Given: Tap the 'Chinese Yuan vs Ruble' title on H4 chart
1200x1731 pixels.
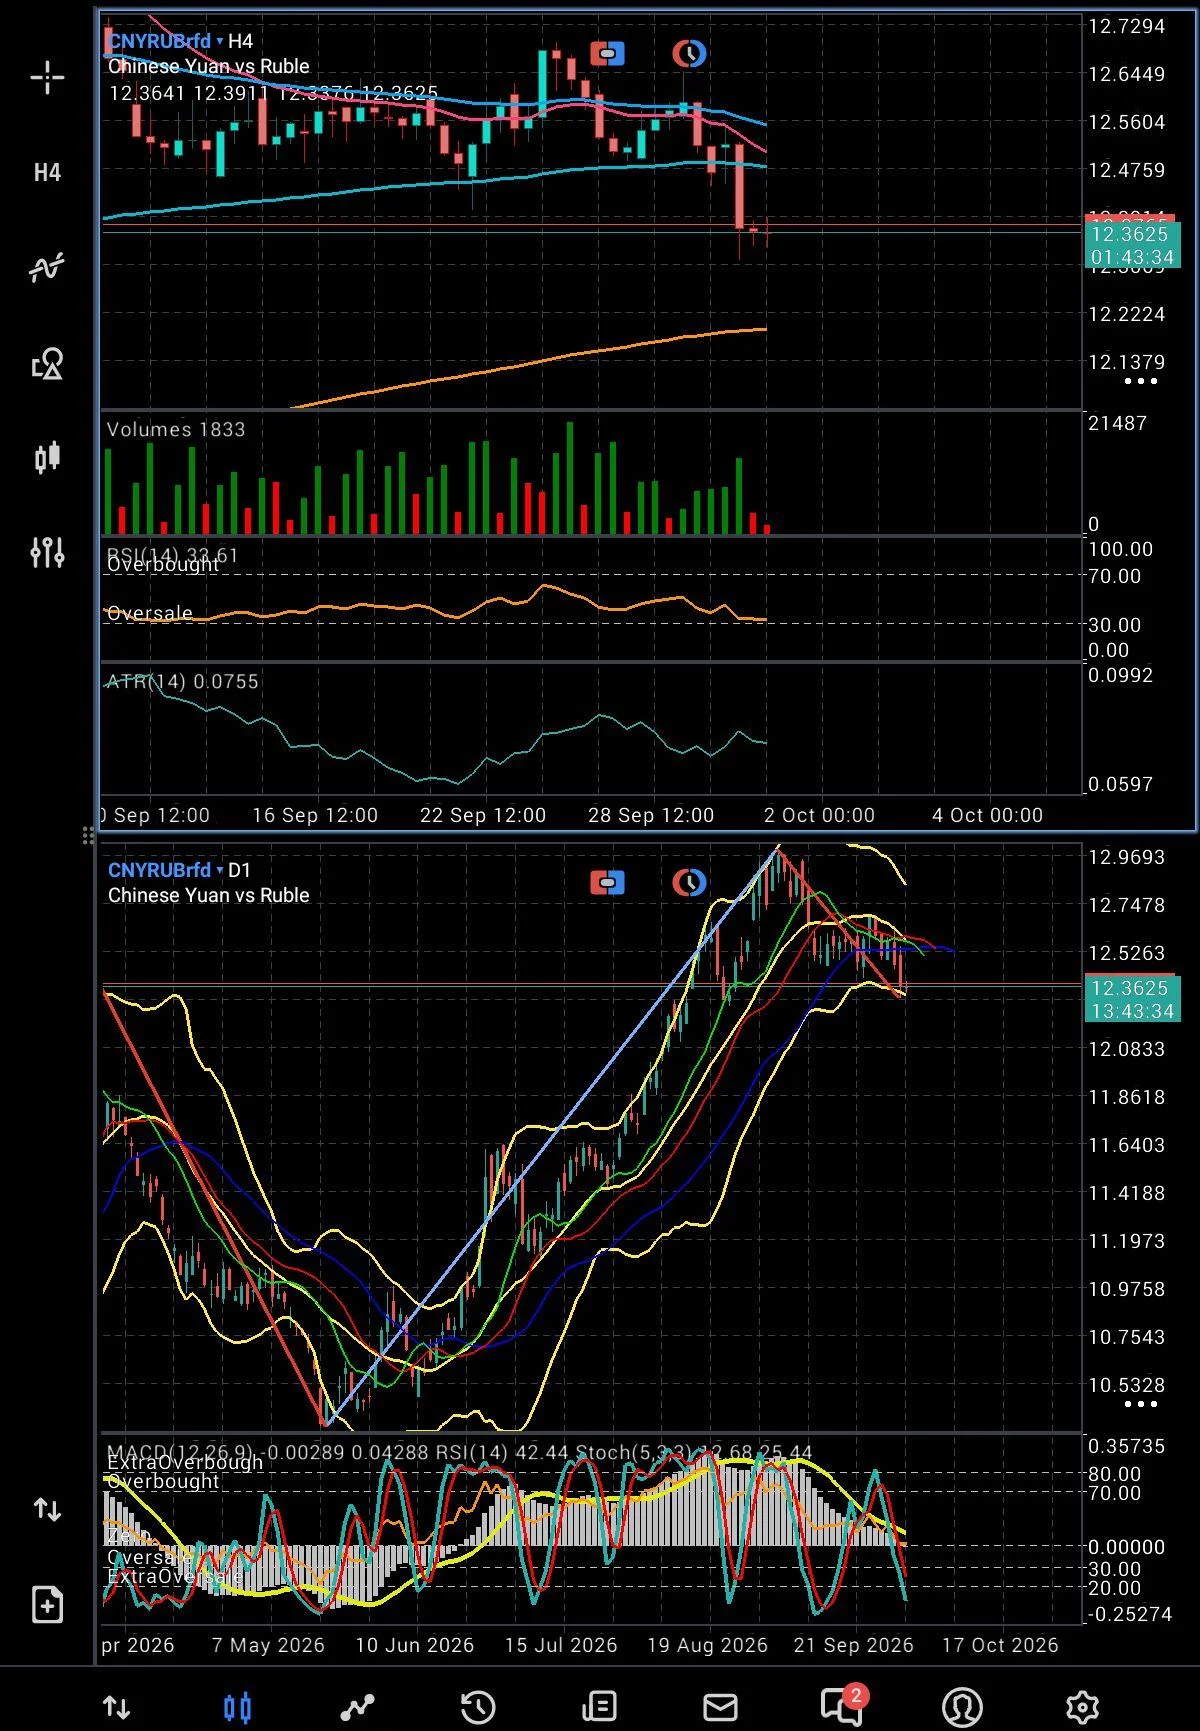Looking at the screenshot, I should pyautogui.click(x=208, y=66).
